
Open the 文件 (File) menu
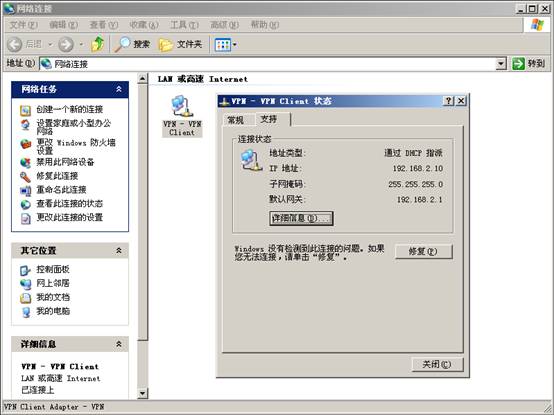23,25
